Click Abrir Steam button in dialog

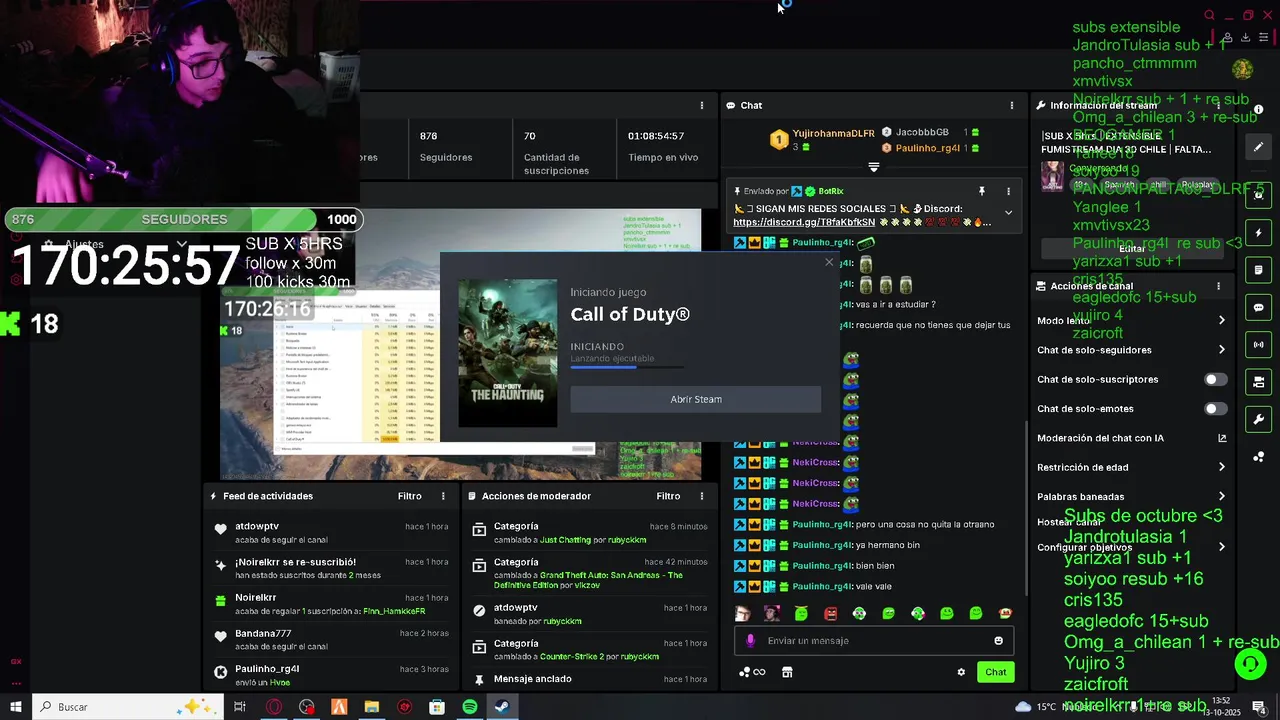tap(696, 399)
